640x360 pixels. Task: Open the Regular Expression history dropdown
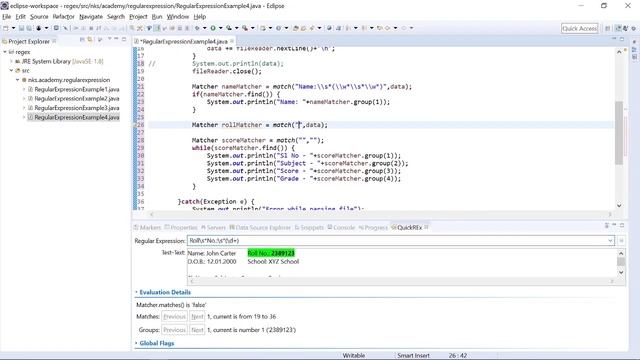610,241
